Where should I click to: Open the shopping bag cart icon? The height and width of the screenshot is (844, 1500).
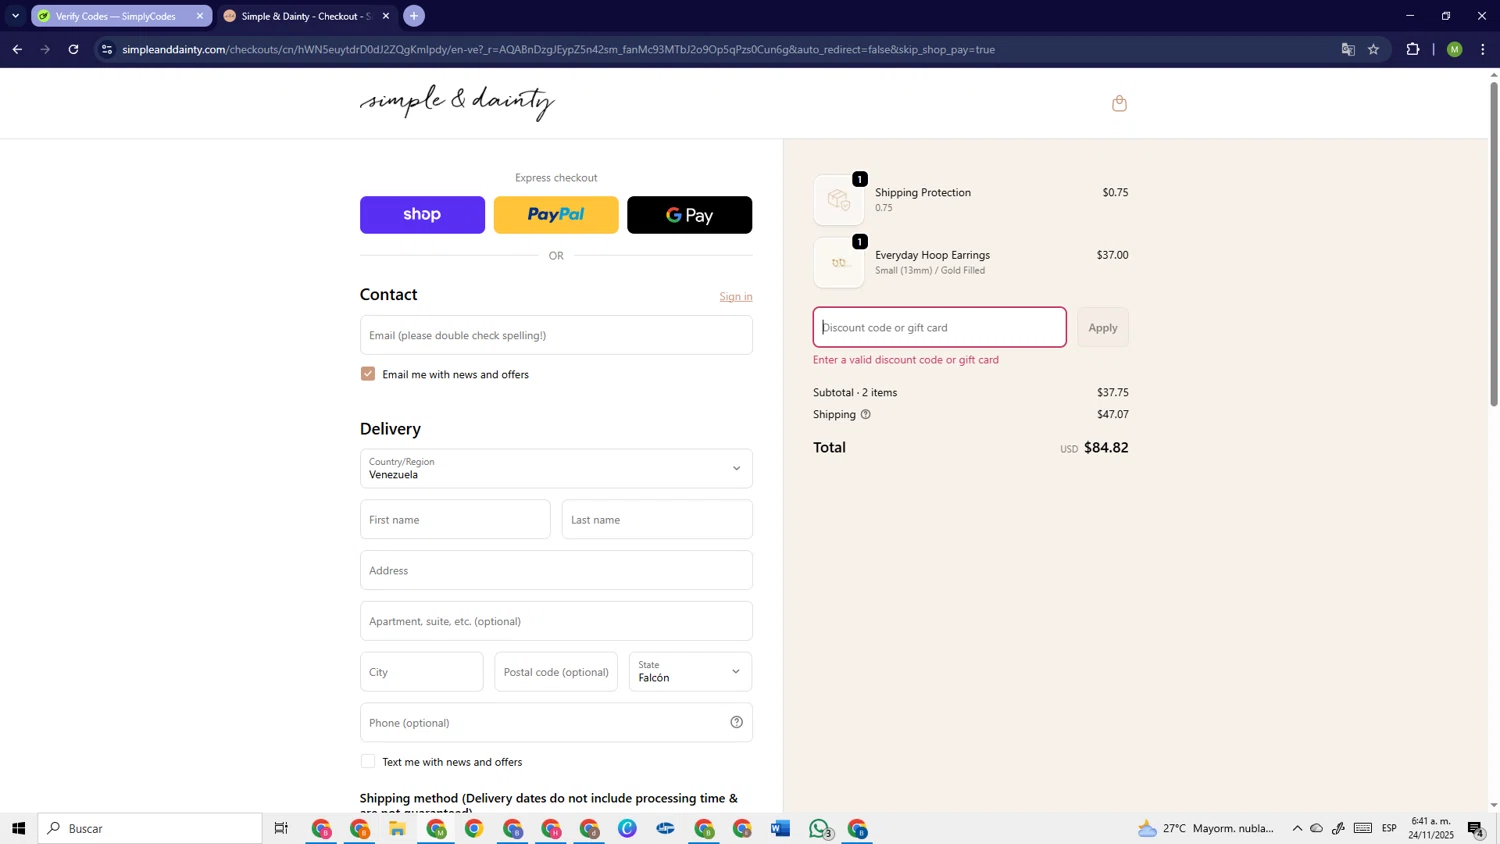point(1119,103)
